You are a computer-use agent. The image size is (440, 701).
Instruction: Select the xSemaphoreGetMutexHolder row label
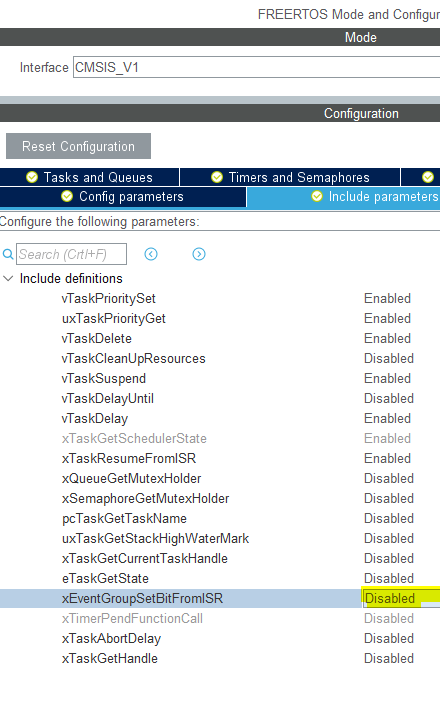(x=145, y=498)
